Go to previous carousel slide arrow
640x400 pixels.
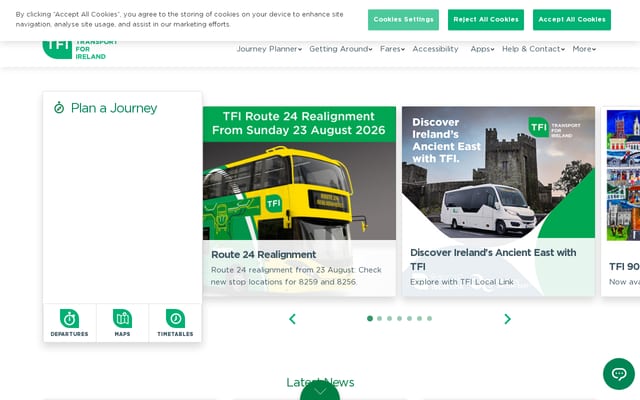coord(292,319)
